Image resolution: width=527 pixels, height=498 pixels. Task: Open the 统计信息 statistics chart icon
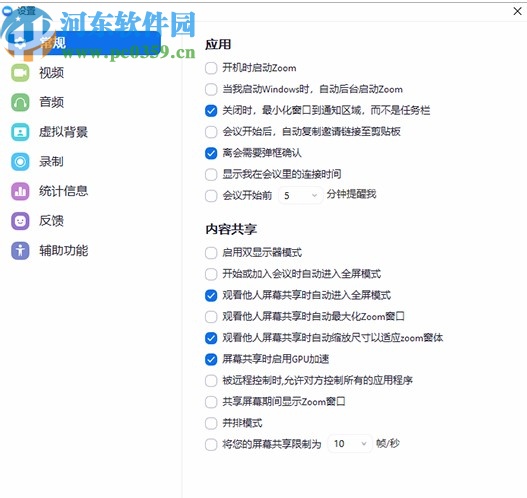[20, 191]
